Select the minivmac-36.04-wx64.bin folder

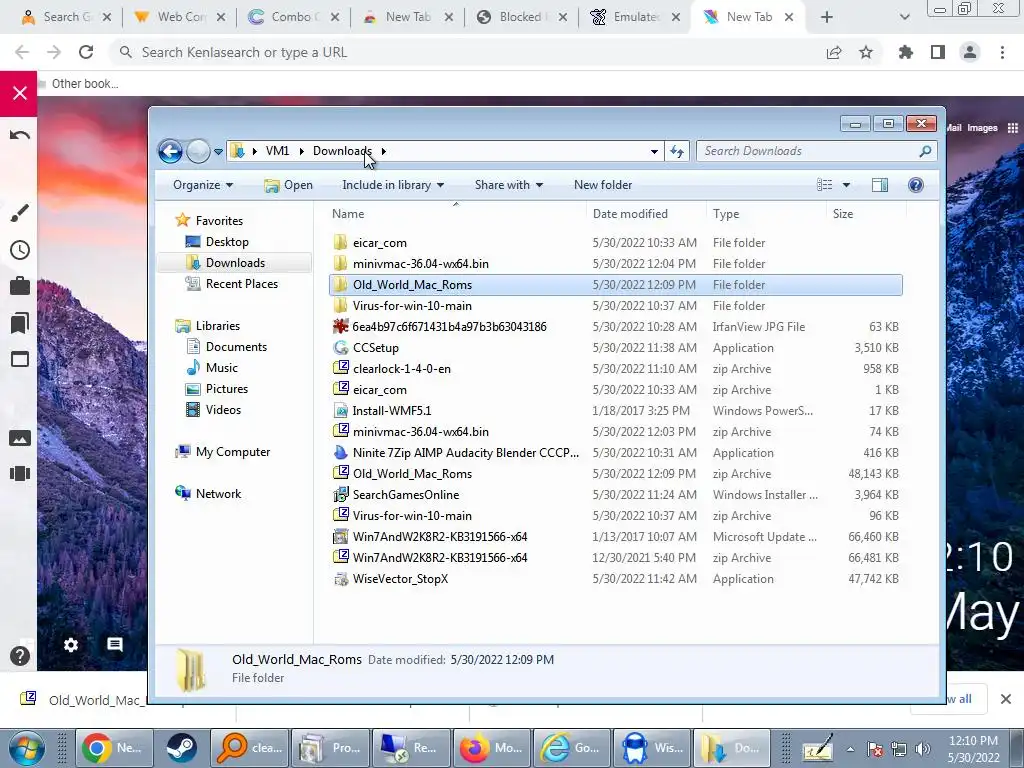[615, 264]
